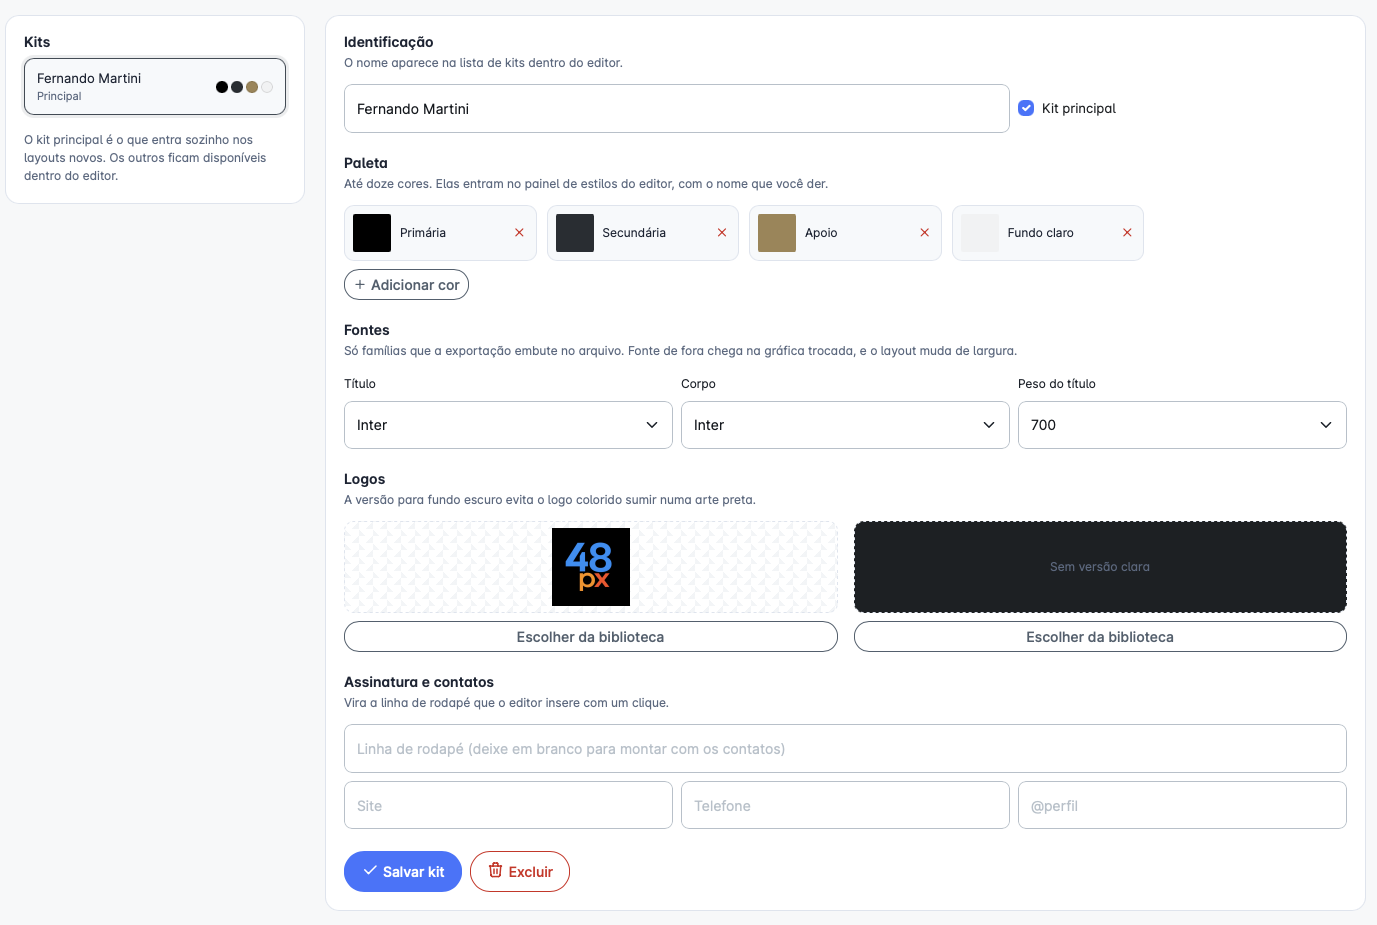
Task: Open the Secundária color swatch
Action: pos(575,233)
